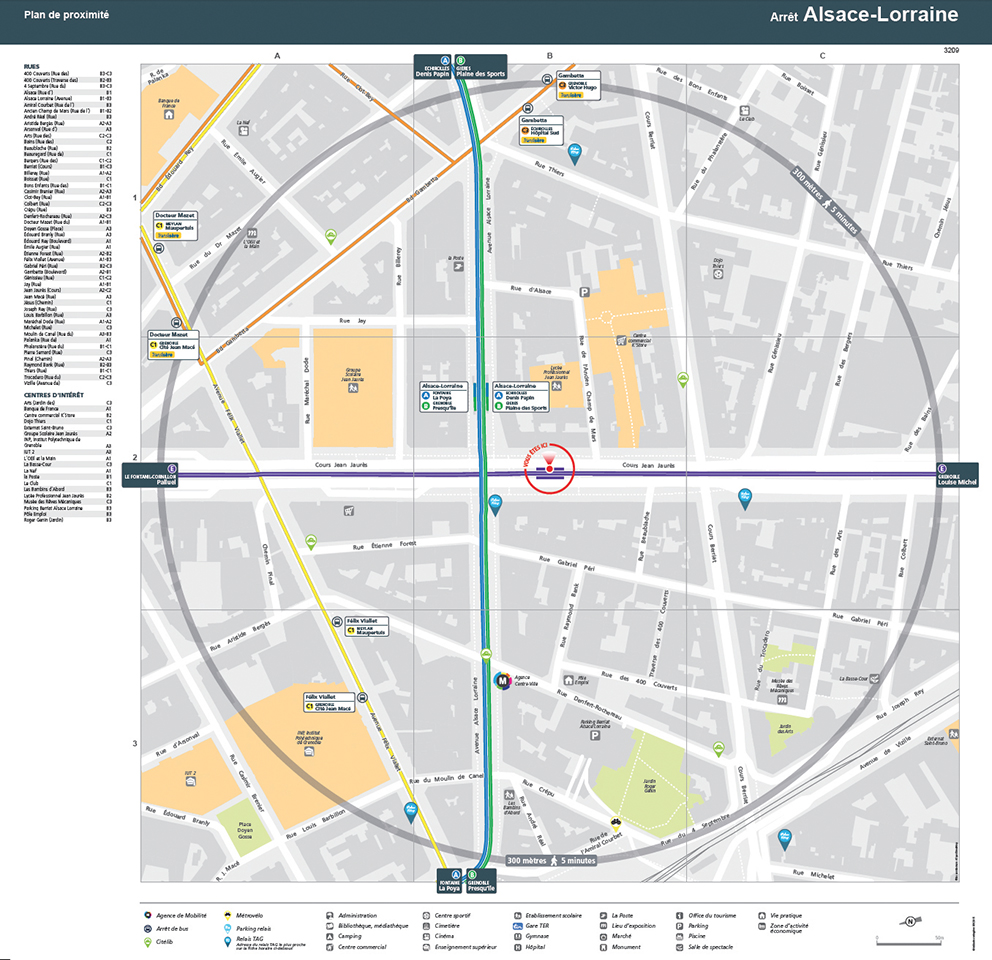Click the 'CENTRES D'INTÉRÊT' index heading
992x960 pixels.
click(x=54, y=395)
